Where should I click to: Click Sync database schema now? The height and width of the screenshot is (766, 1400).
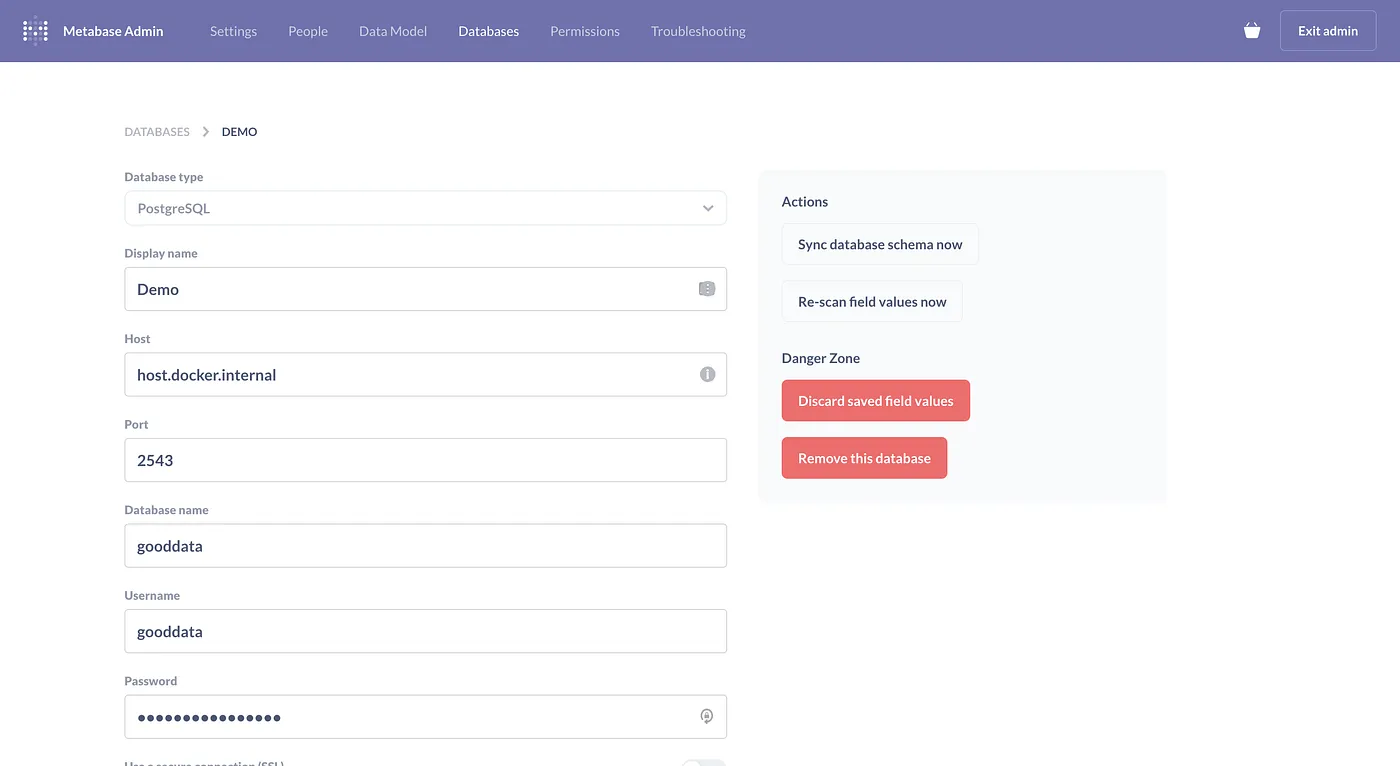coord(879,244)
